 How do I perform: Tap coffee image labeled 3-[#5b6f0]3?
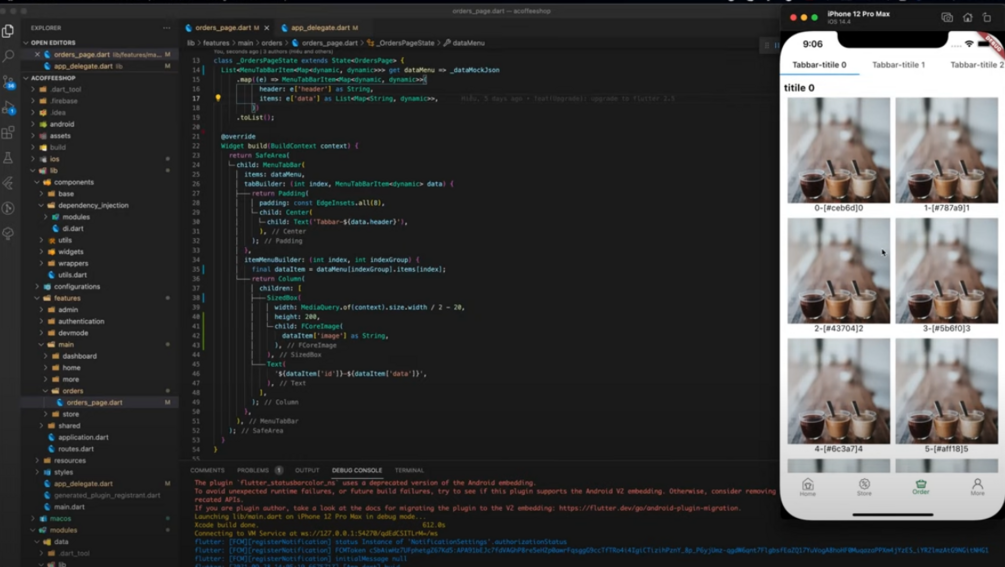click(x=947, y=270)
